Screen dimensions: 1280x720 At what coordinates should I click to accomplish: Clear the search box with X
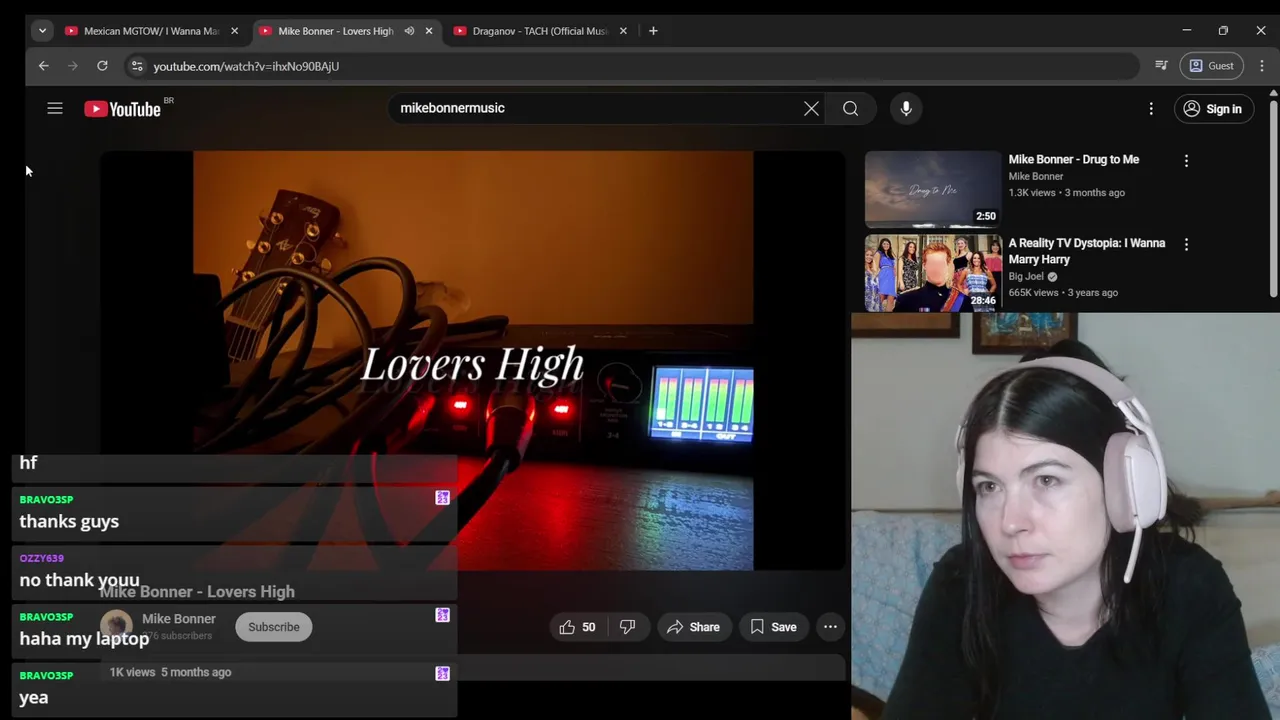tap(811, 108)
